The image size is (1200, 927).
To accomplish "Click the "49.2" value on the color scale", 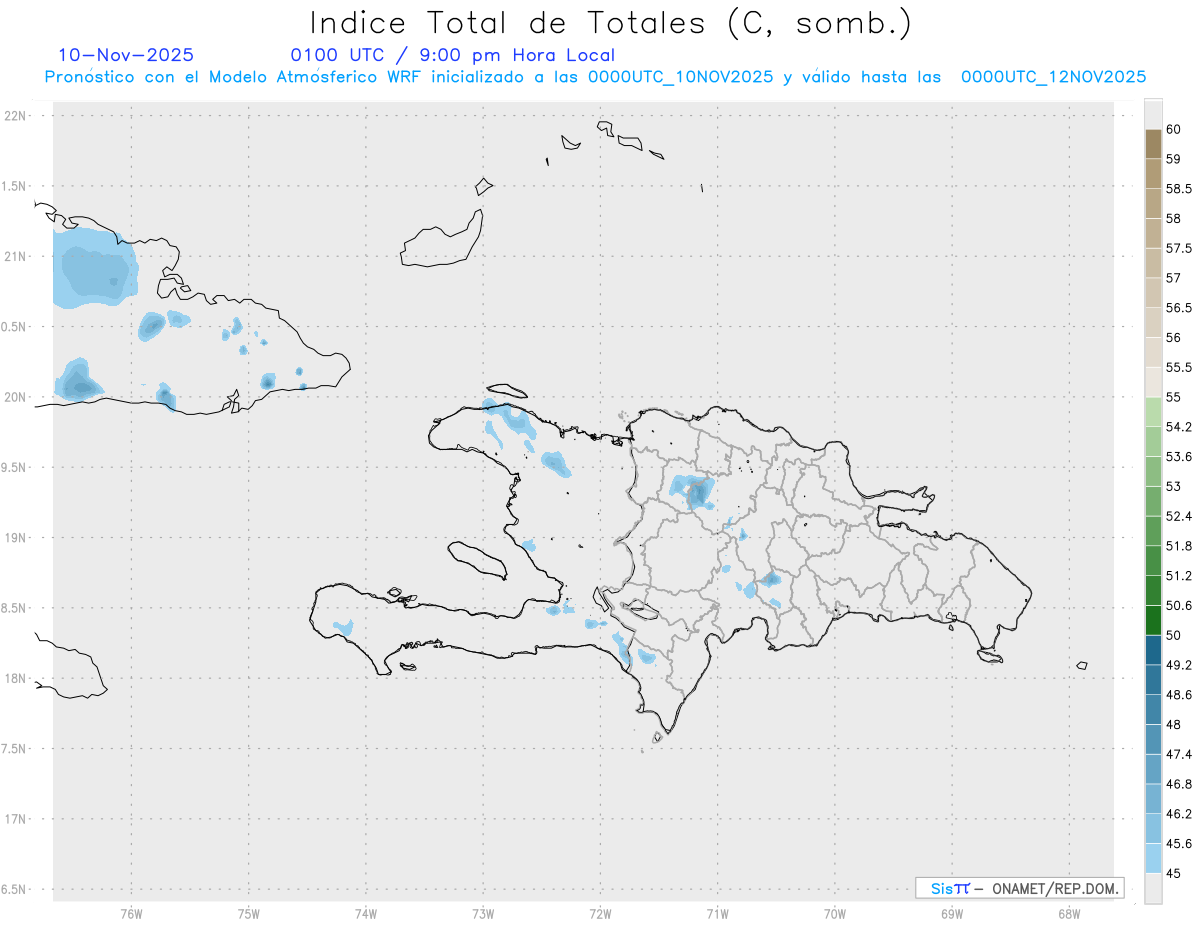I will (x=1178, y=665).
